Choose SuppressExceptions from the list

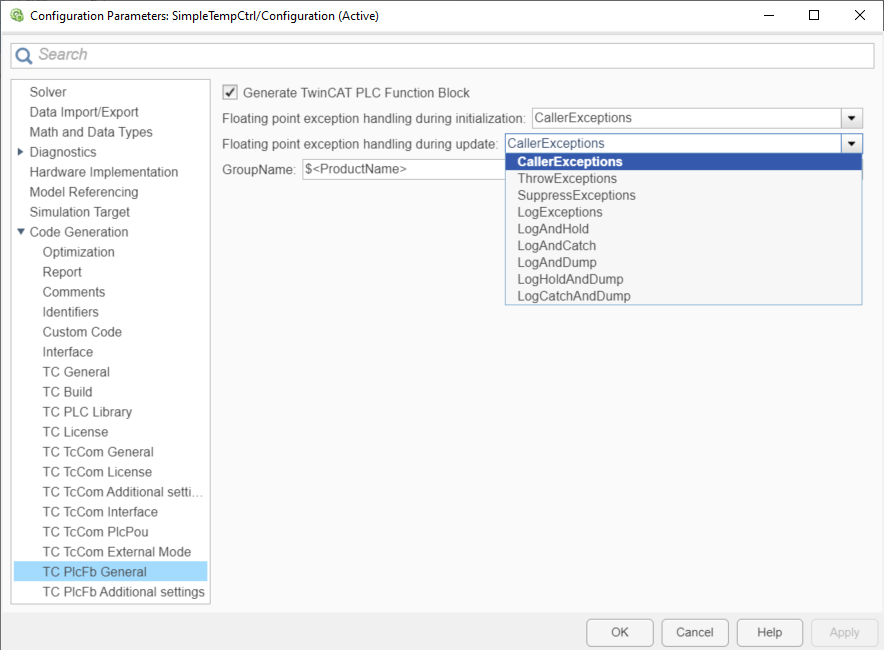pos(683,196)
